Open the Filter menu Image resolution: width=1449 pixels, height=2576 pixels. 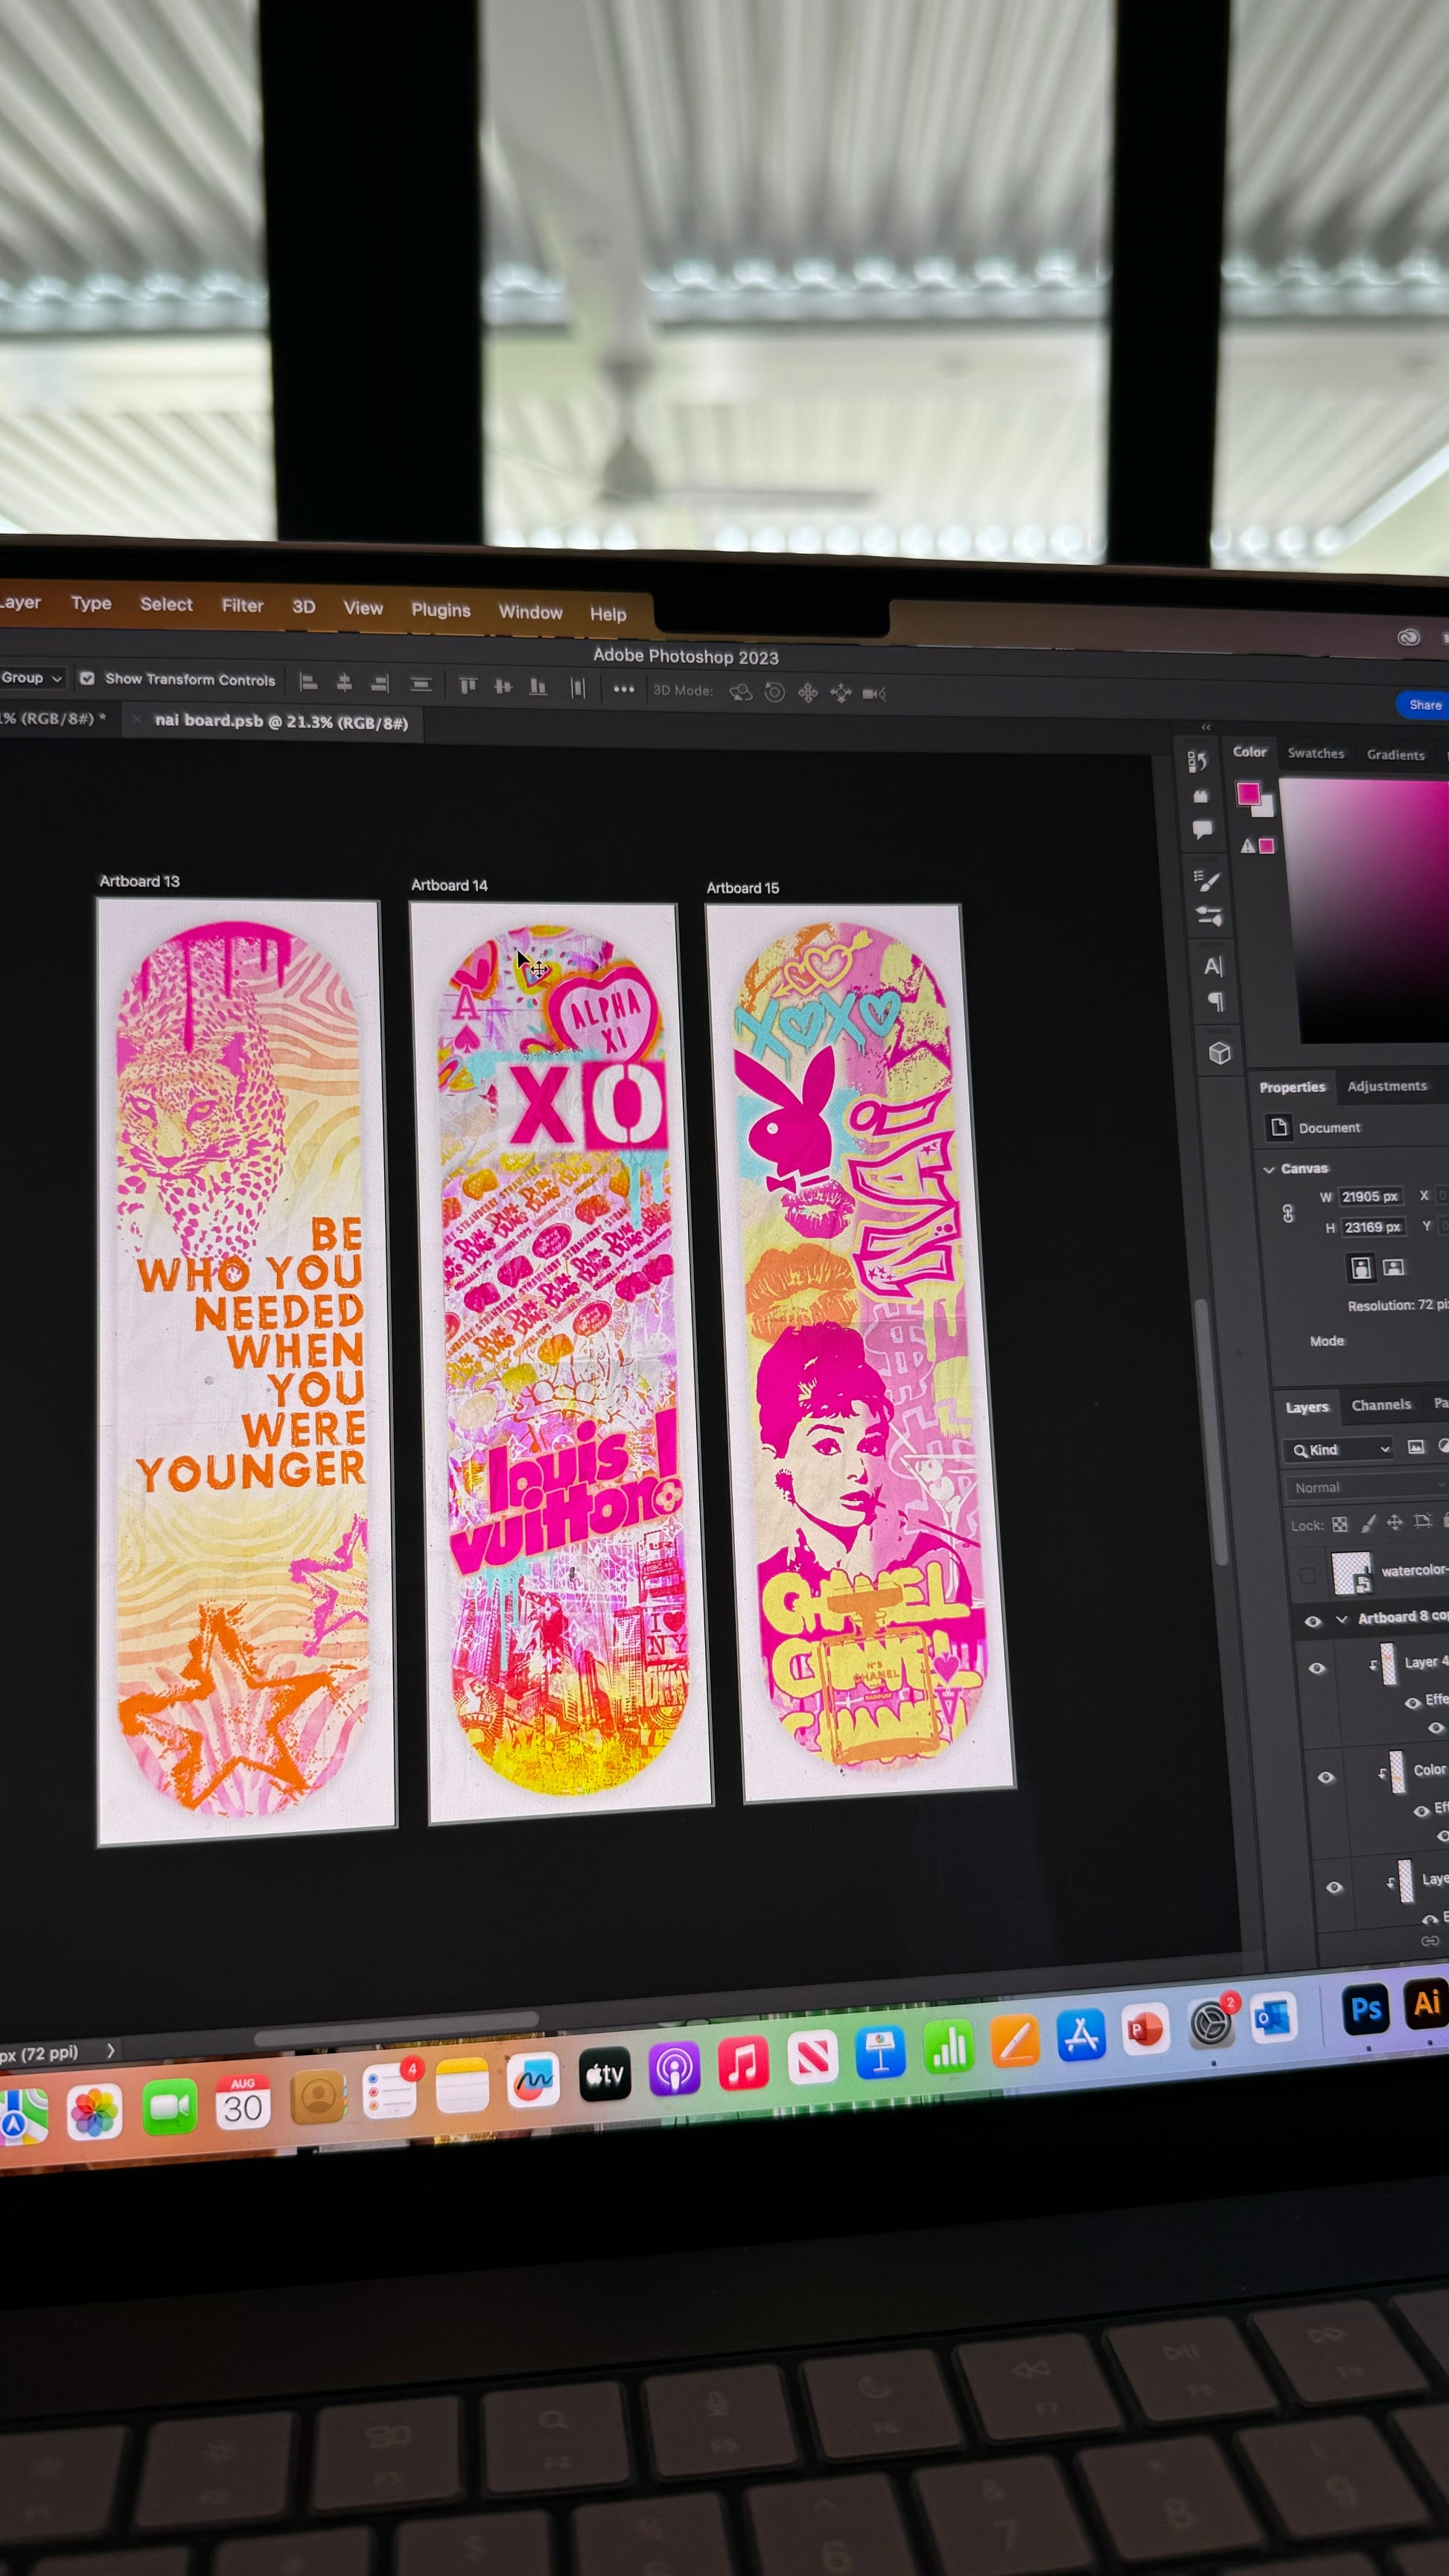click(x=242, y=605)
